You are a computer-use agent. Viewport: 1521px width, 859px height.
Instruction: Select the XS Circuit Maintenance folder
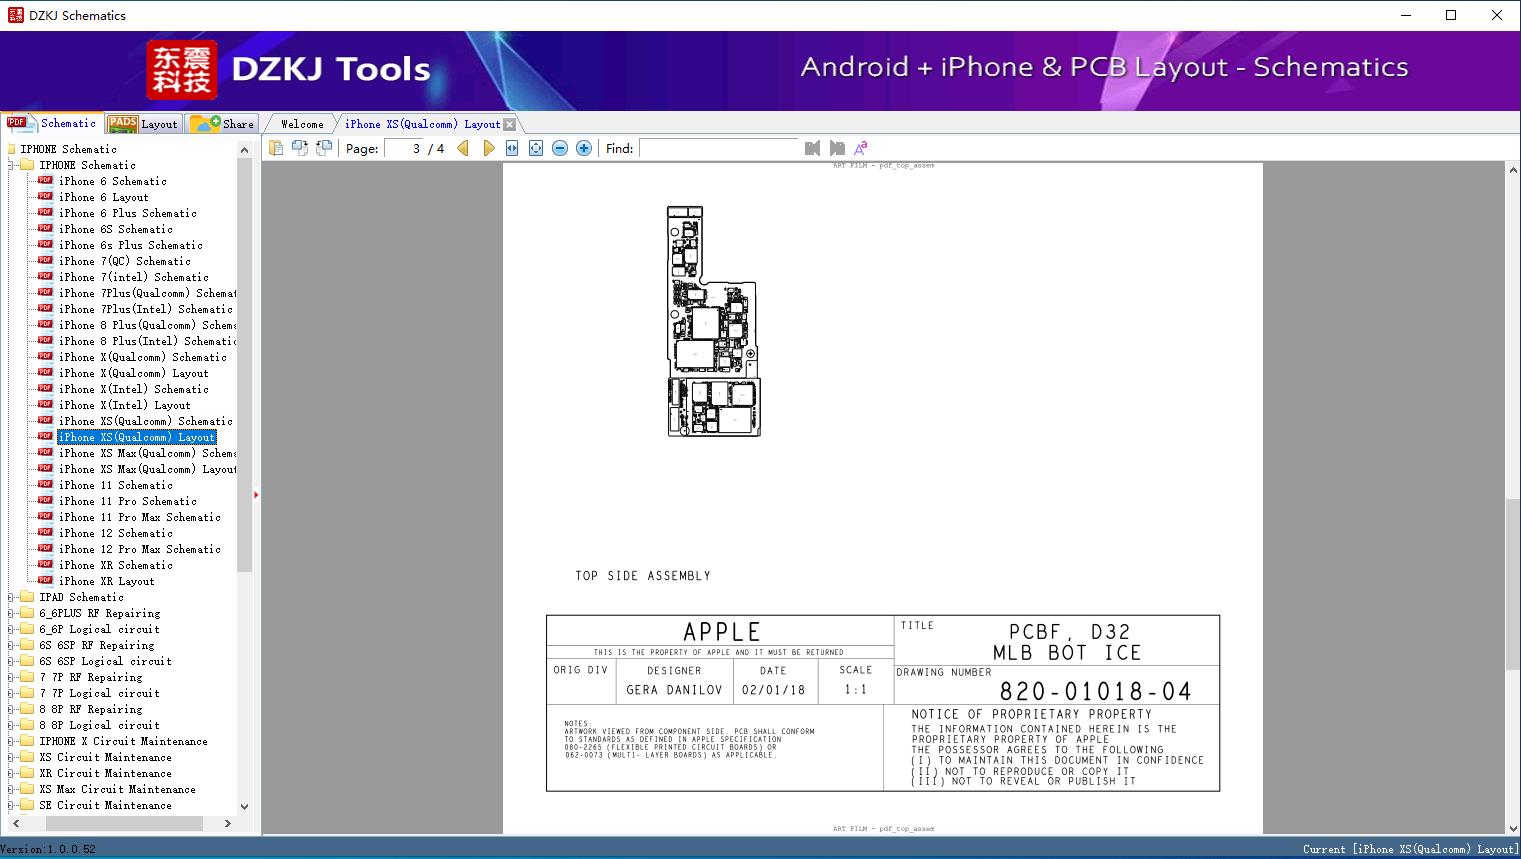[x=105, y=757]
